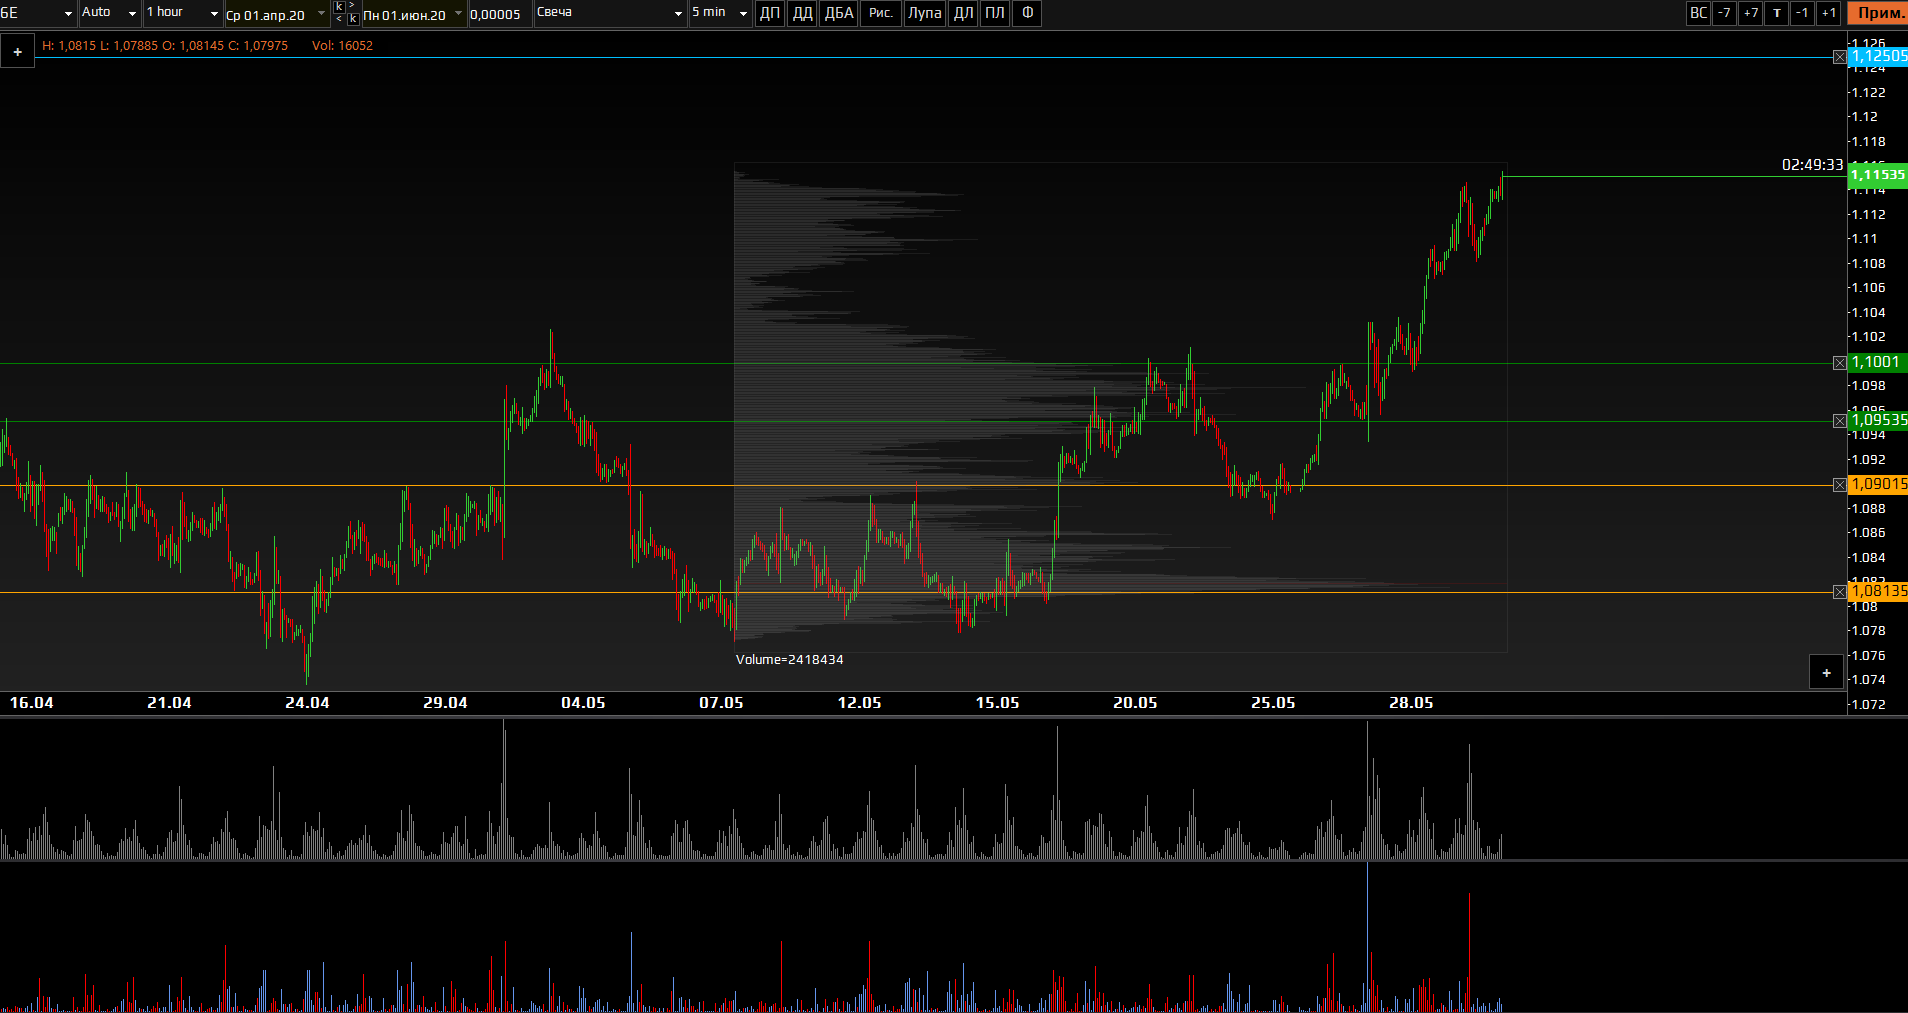
Task: Click the plus button at chart top-left
Action: pos(18,52)
